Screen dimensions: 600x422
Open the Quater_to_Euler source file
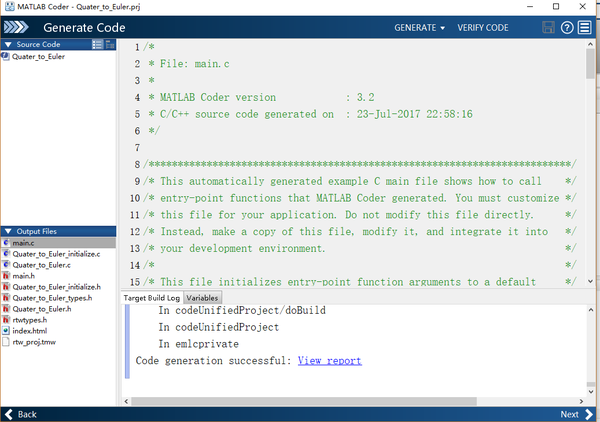coord(38,57)
